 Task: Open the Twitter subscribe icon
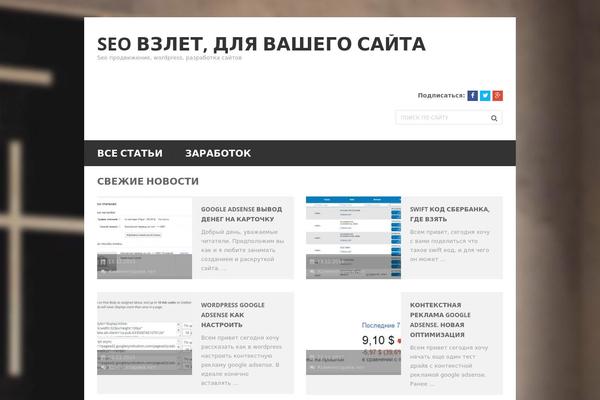[x=485, y=96]
